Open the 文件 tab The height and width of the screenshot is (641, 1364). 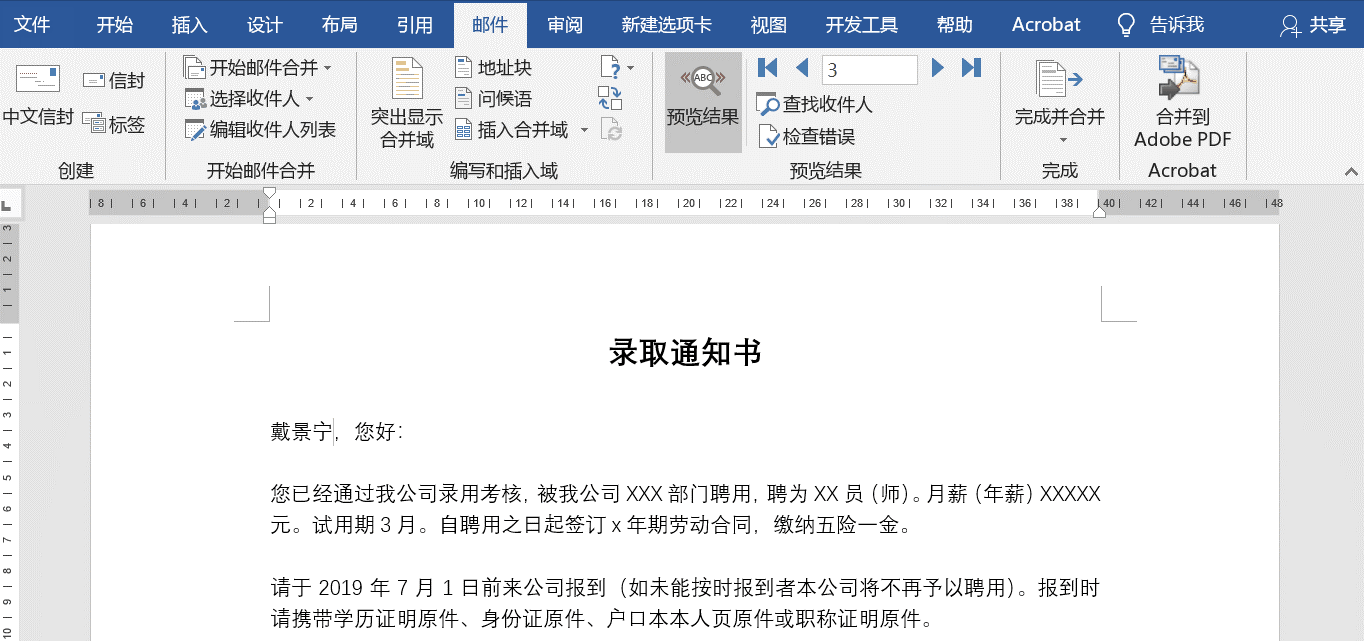(x=31, y=25)
